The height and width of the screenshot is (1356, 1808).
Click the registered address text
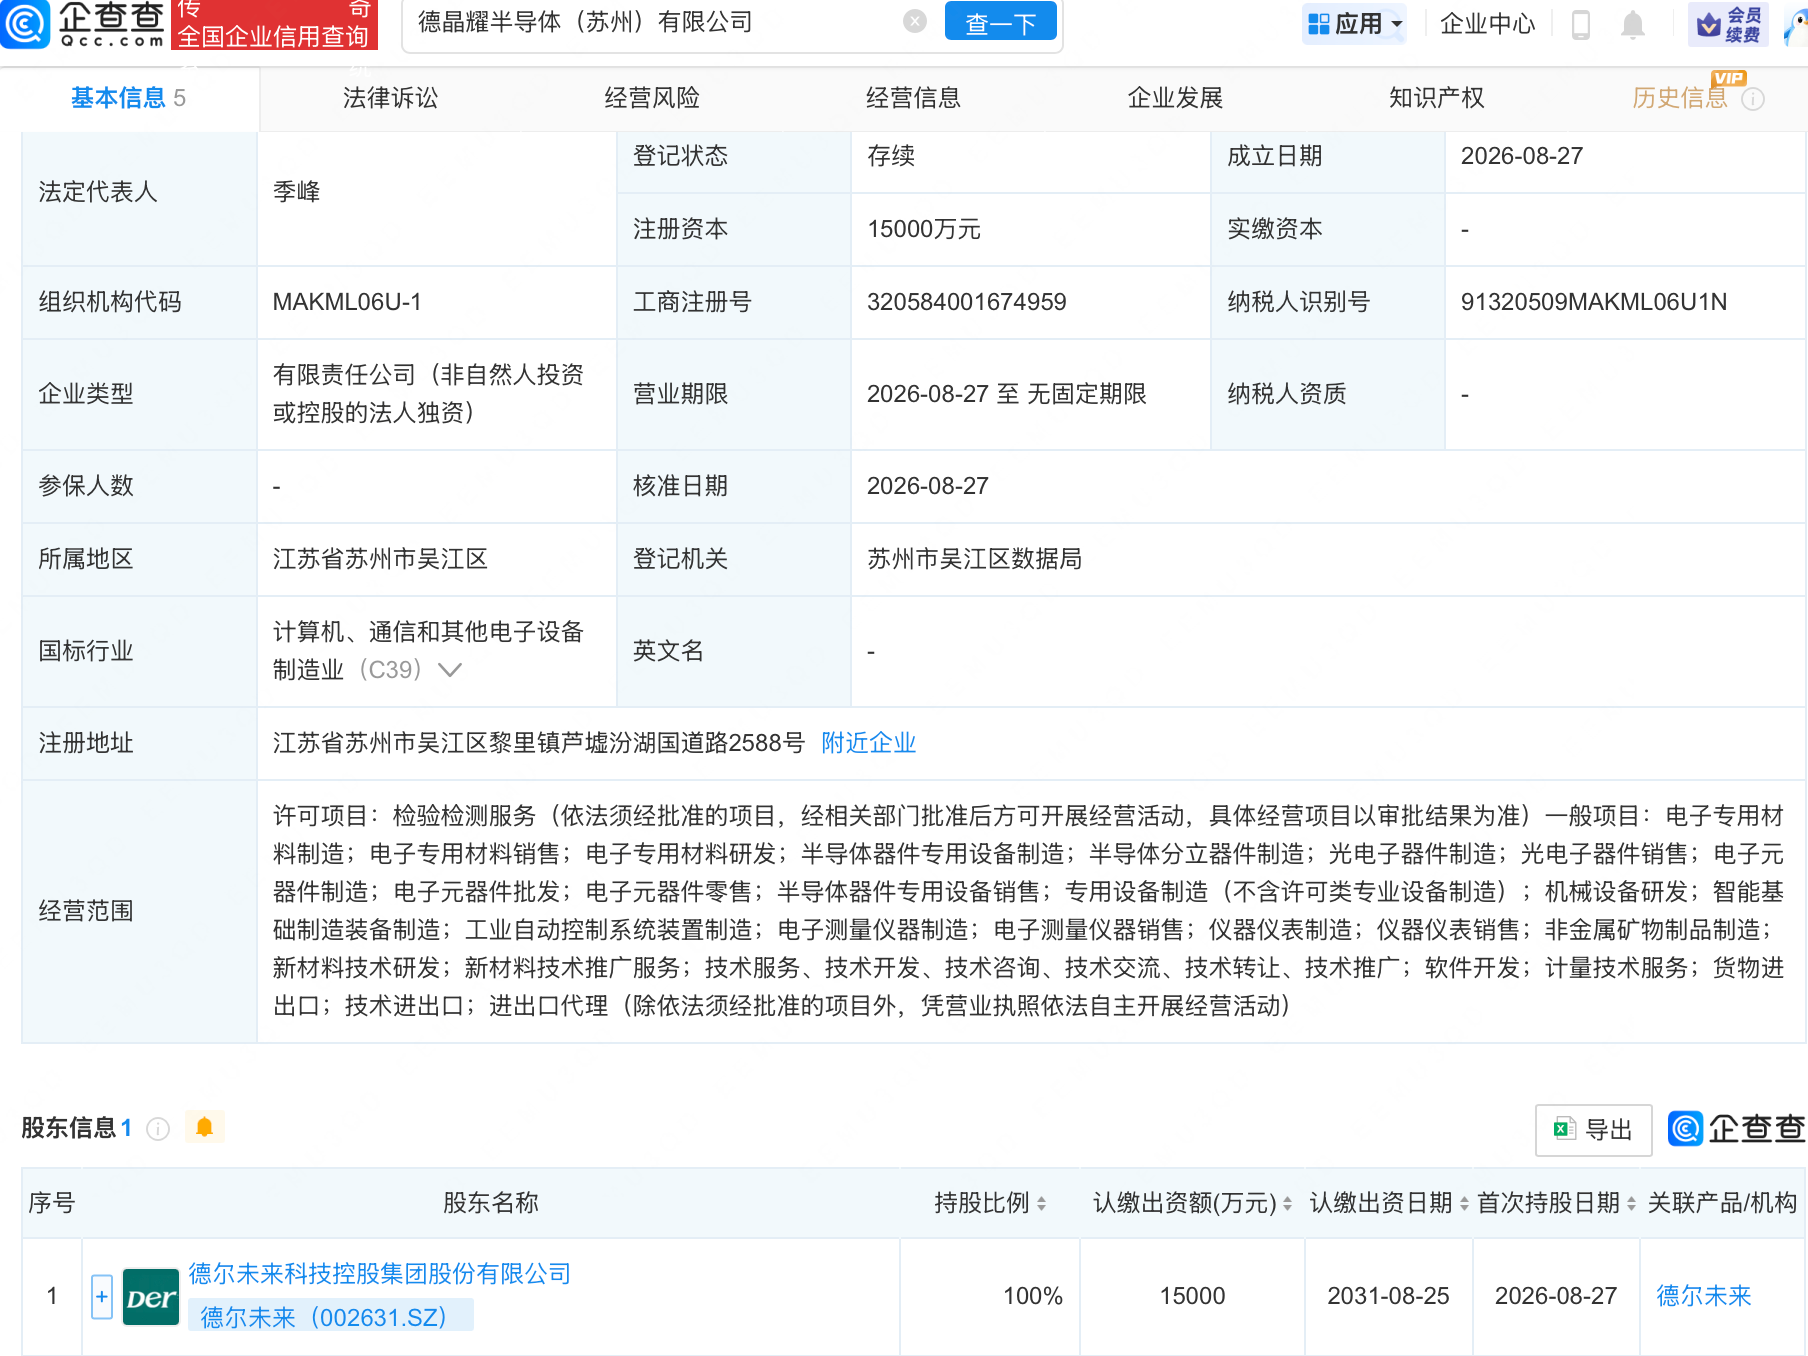point(538,743)
